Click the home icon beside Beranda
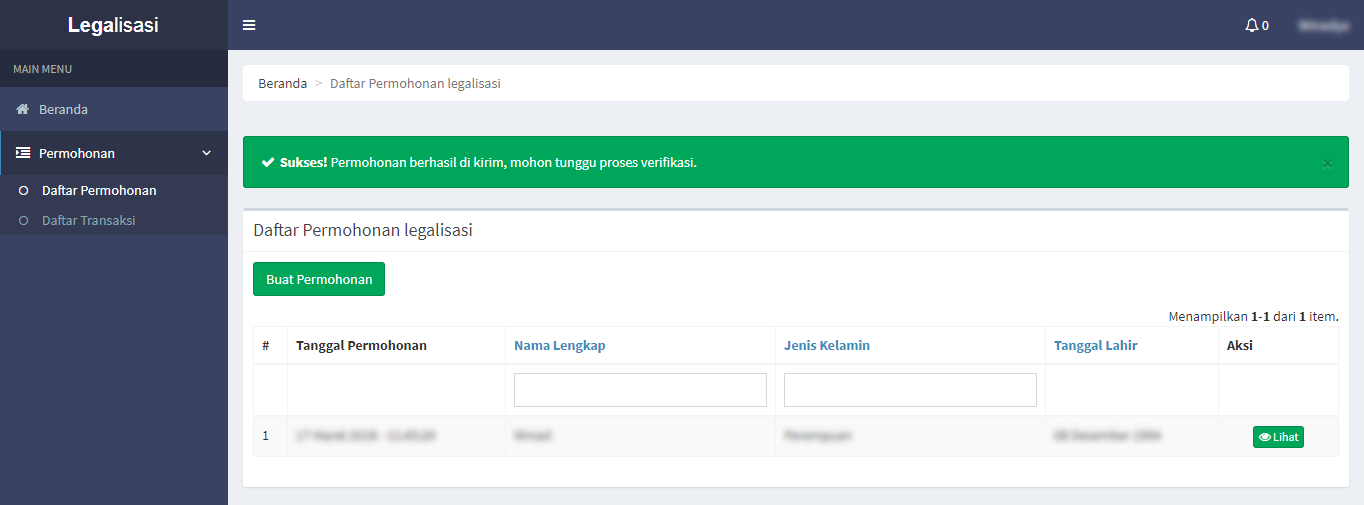Image resolution: width=1364 pixels, height=505 pixels. click(22, 109)
